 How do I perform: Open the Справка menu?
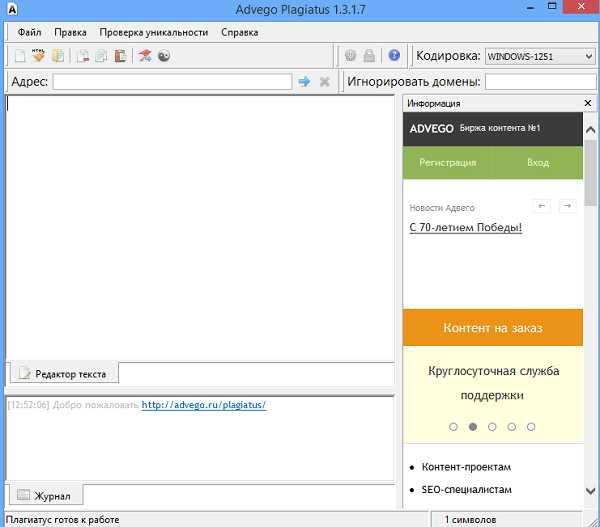pyautogui.click(x=240, y=33)
